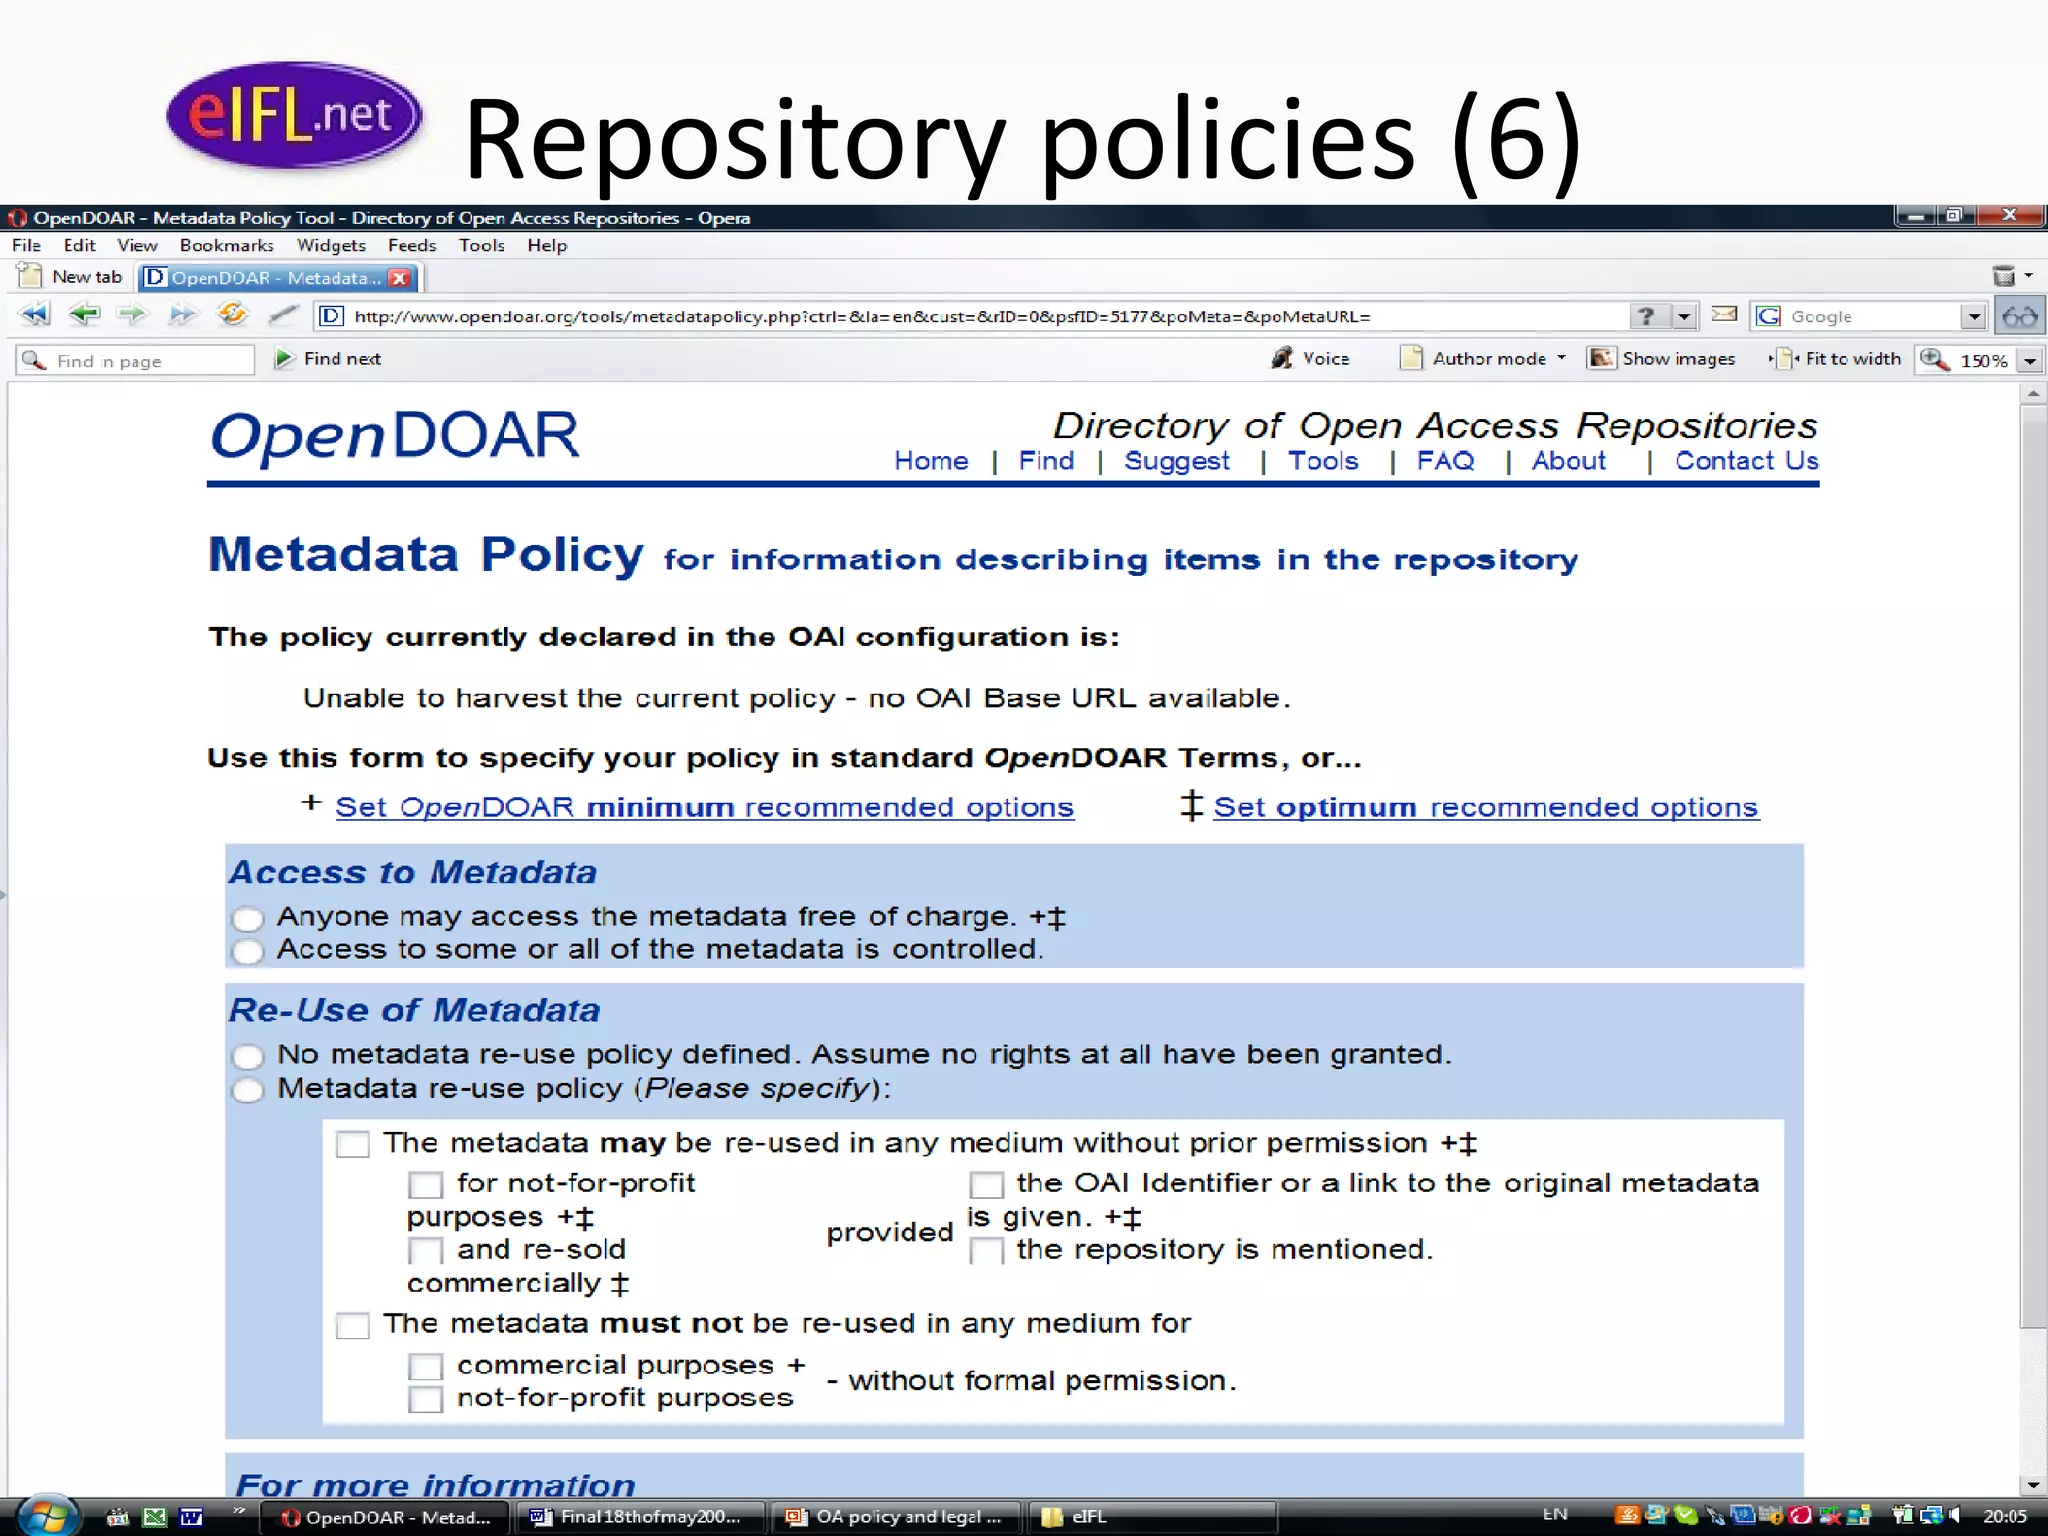Check 'the repository is mentioned' box
The image size is (2048, 1536).
pos(986,1251)
